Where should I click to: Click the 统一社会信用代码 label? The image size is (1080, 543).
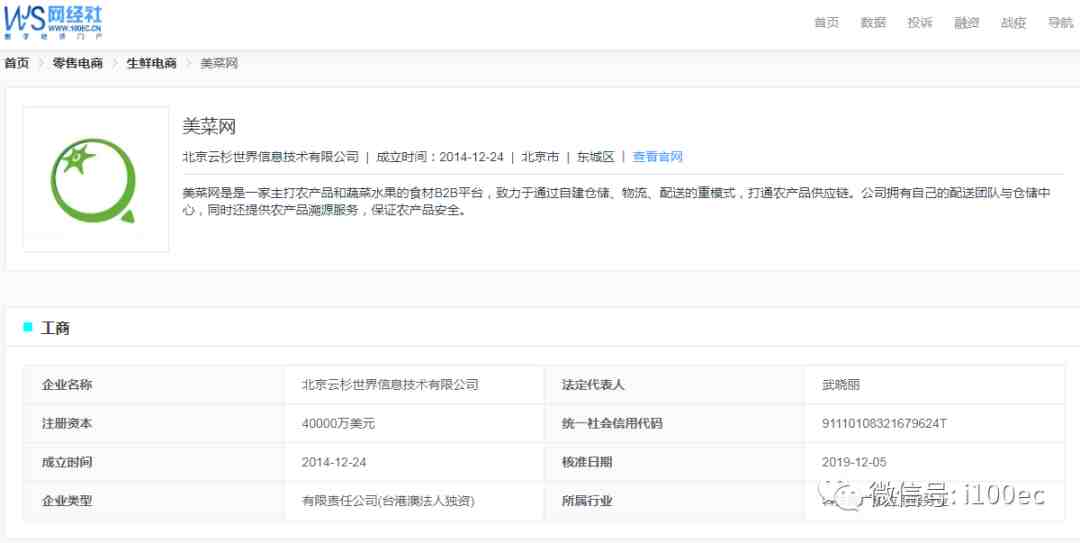[612, 423]
